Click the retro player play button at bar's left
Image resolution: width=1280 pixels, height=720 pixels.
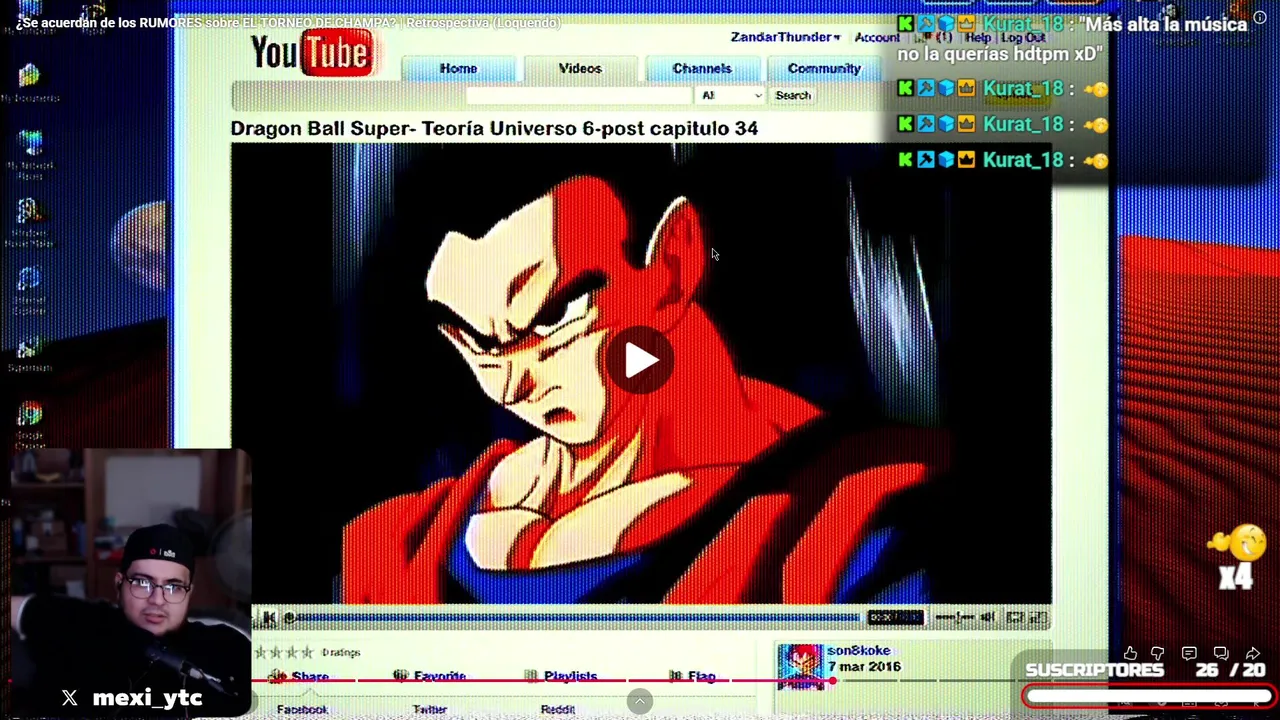[x=268, y=618]
